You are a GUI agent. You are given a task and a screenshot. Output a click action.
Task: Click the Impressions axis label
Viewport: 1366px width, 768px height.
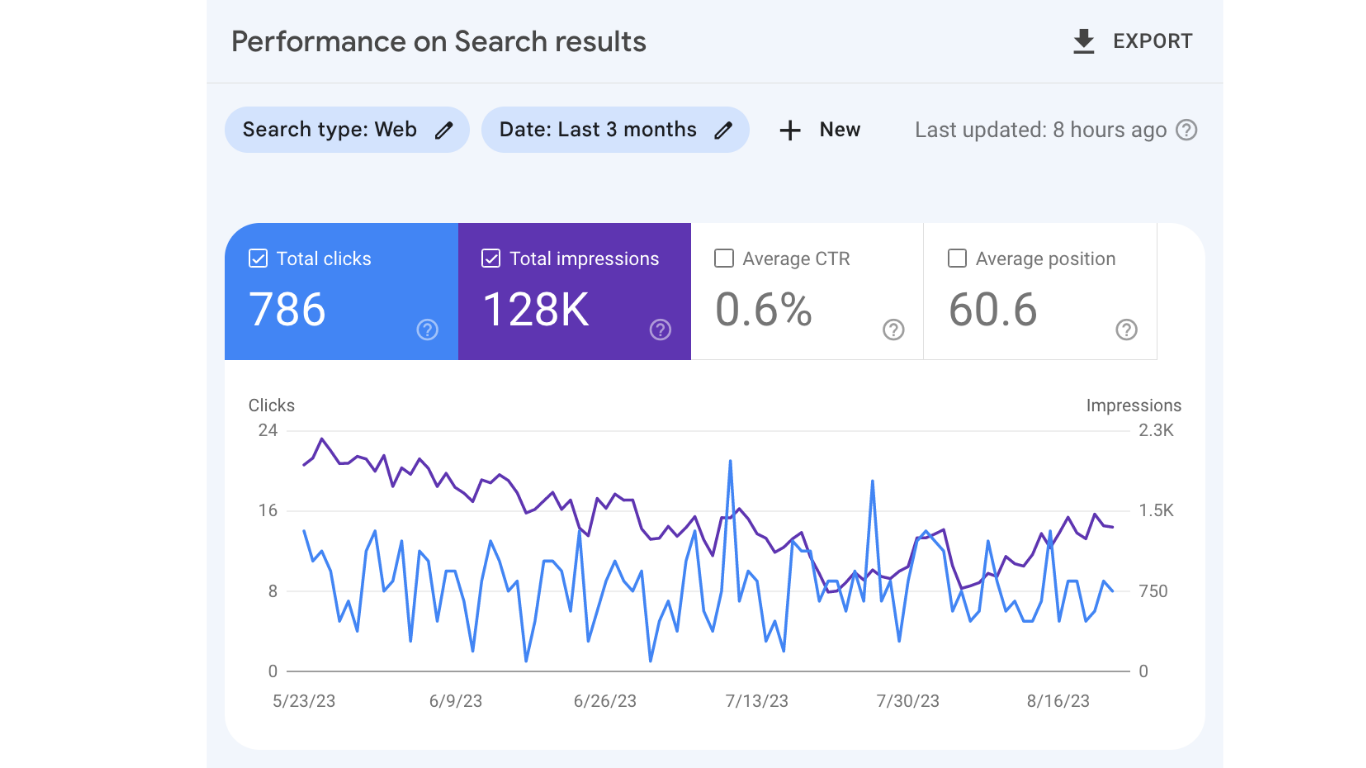pos(1134,406)
